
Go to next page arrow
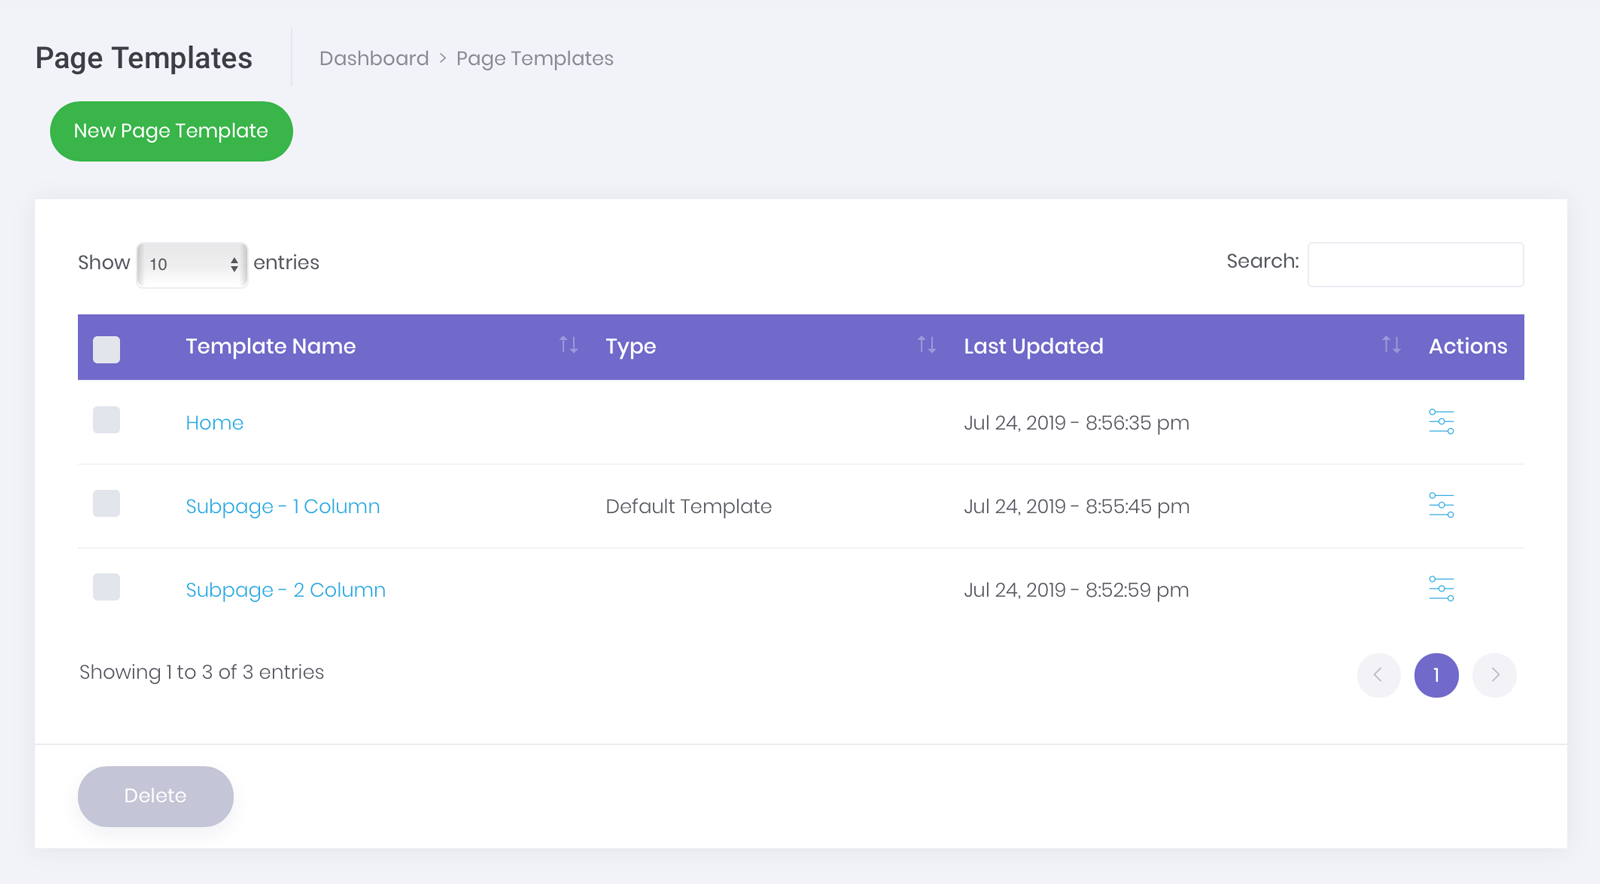point(1495,675)
